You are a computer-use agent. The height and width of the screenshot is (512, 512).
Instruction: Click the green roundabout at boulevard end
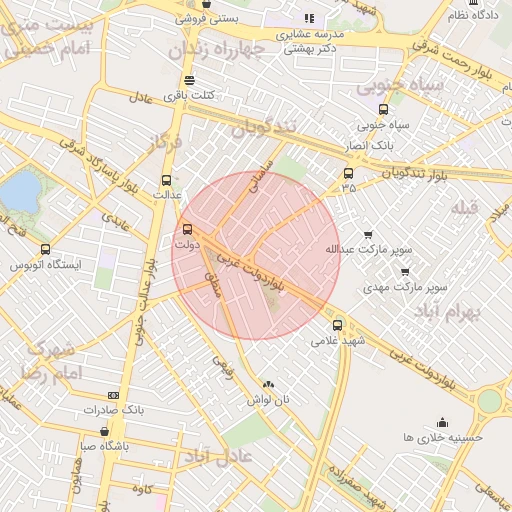click(x=489, y=401)
